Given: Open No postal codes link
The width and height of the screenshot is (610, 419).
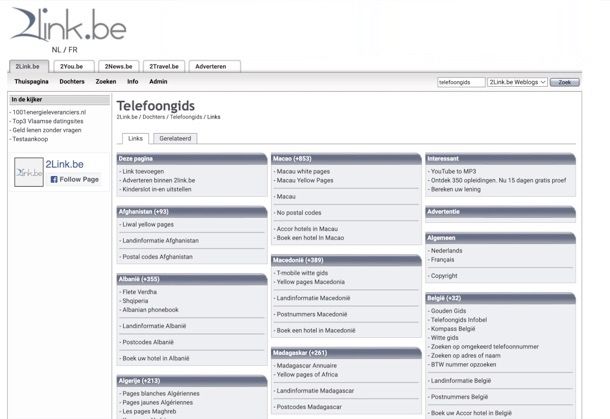Looking at the screenshot, I should click(x=299, y=213).
